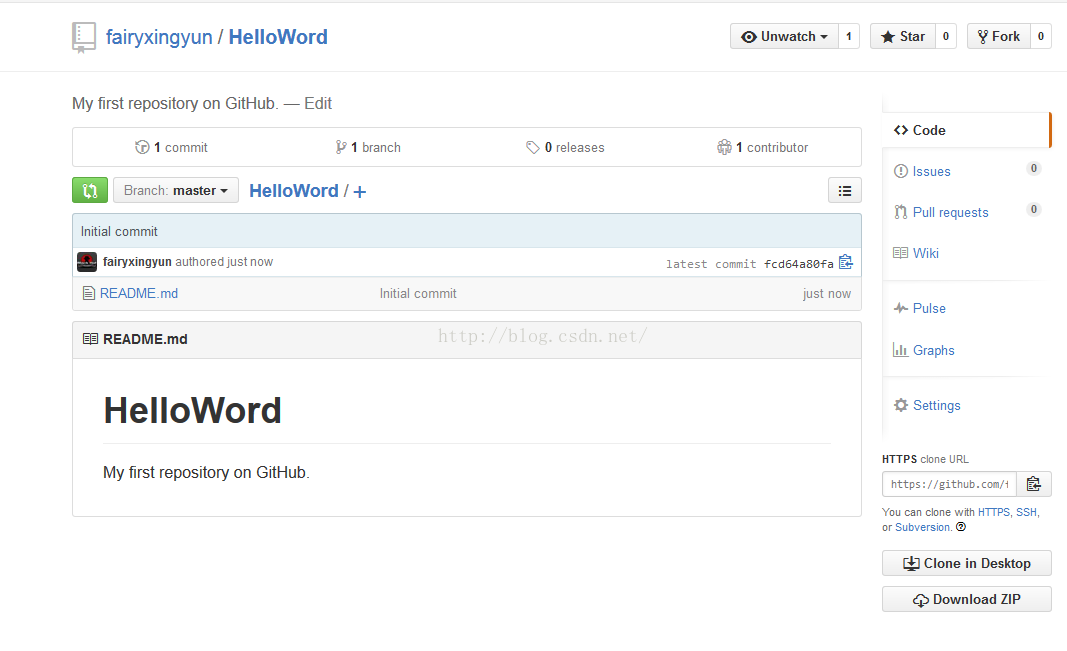Click the plus icon to create new file

[360, 192]
